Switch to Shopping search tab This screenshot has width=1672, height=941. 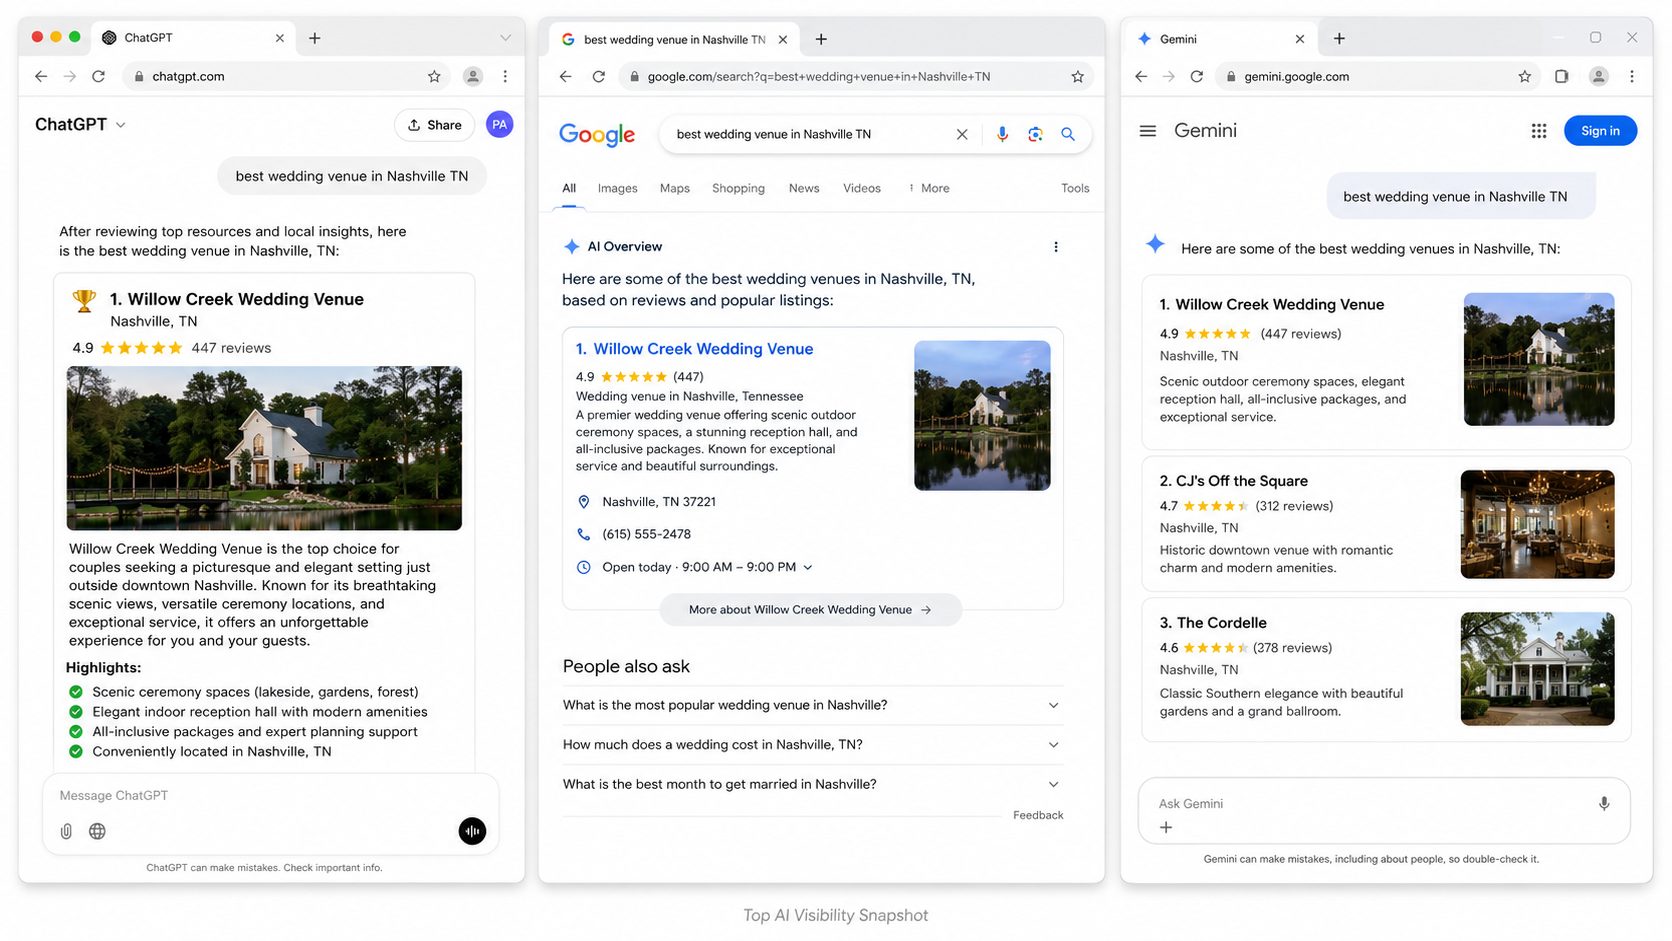pos(738,188)
